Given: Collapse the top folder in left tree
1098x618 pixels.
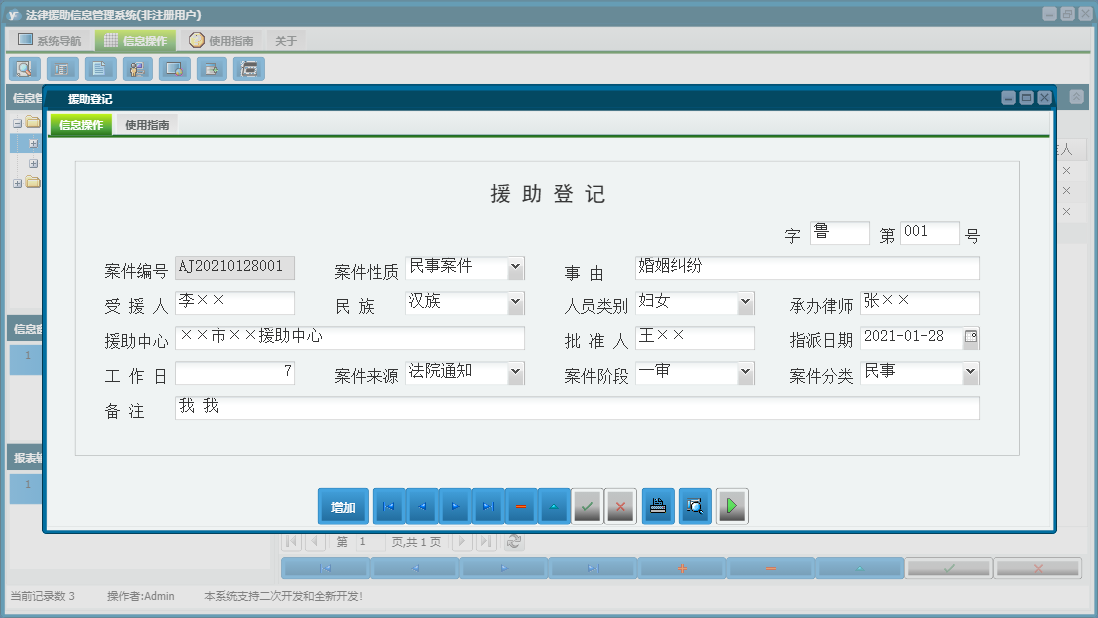Looking at the screenshot, I should [x=18, y=123].
